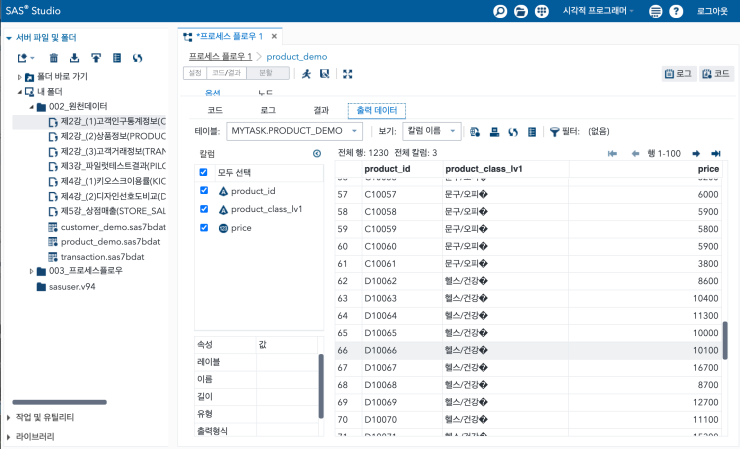
Task: Click the export table icon beside the view dropdown
Action: (475, 132)
